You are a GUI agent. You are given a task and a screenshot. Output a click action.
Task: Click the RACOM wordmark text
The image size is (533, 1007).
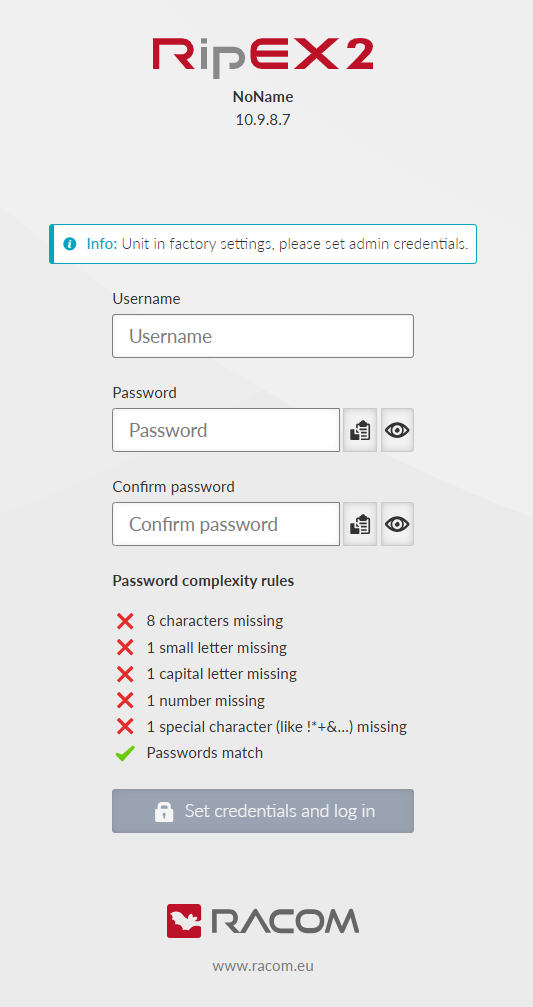[284, 921]
